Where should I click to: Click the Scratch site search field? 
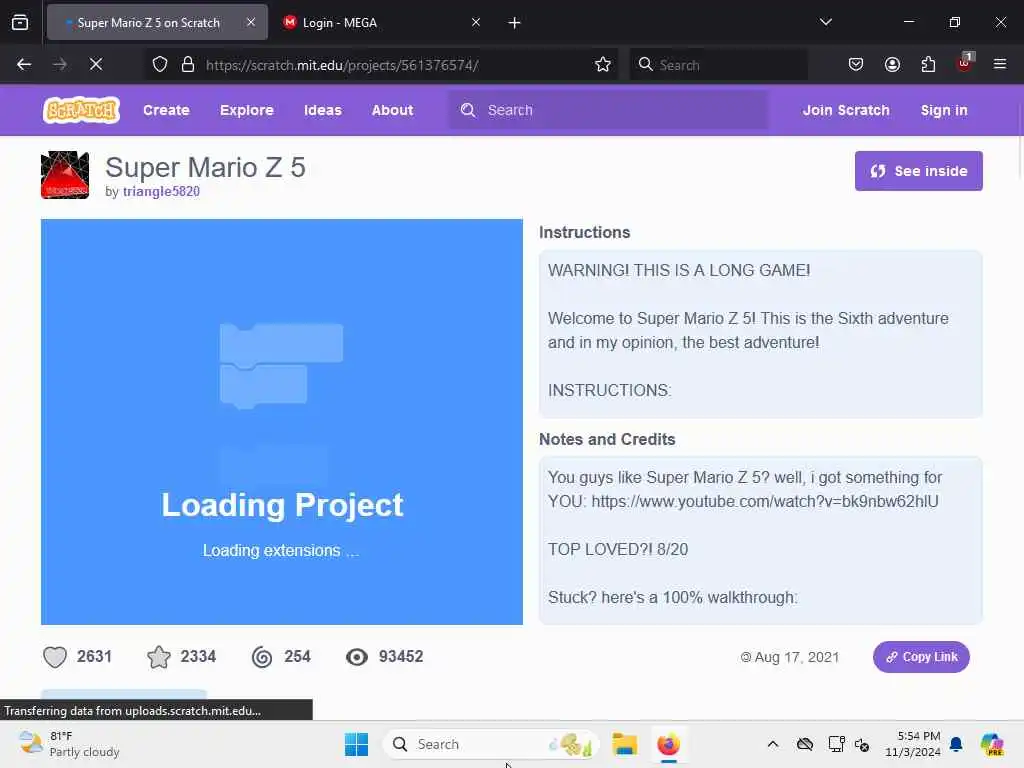point(608,110)
